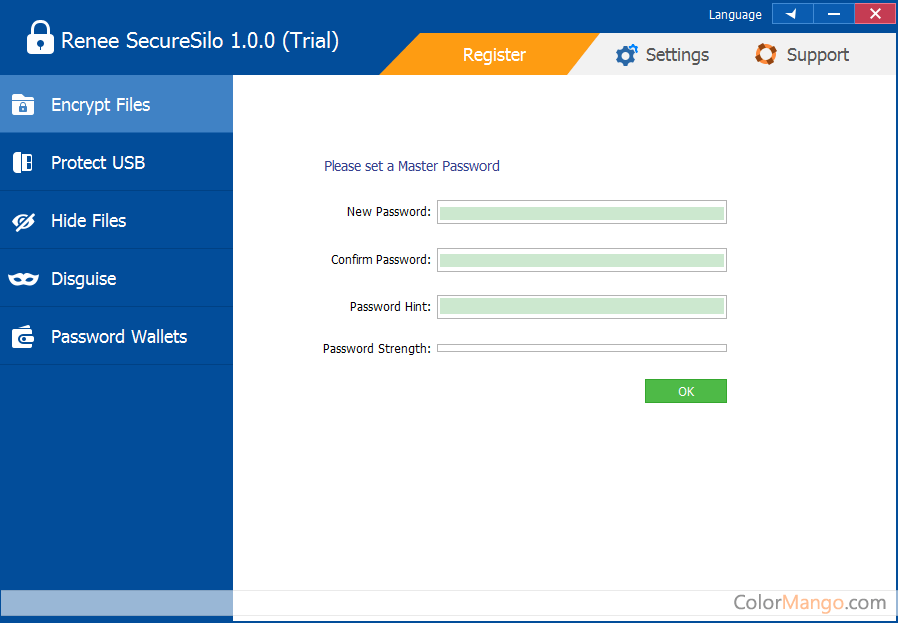Click the Password Strength meter bar
The width and height of the screenshot is (898, 623).
click(582, 348)
